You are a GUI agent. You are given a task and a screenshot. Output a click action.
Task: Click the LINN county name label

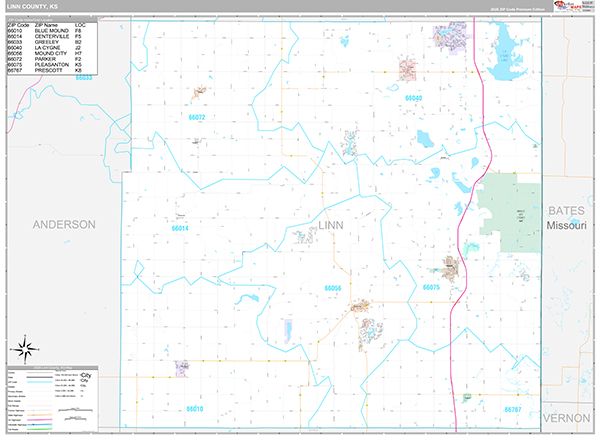[330, 225]
